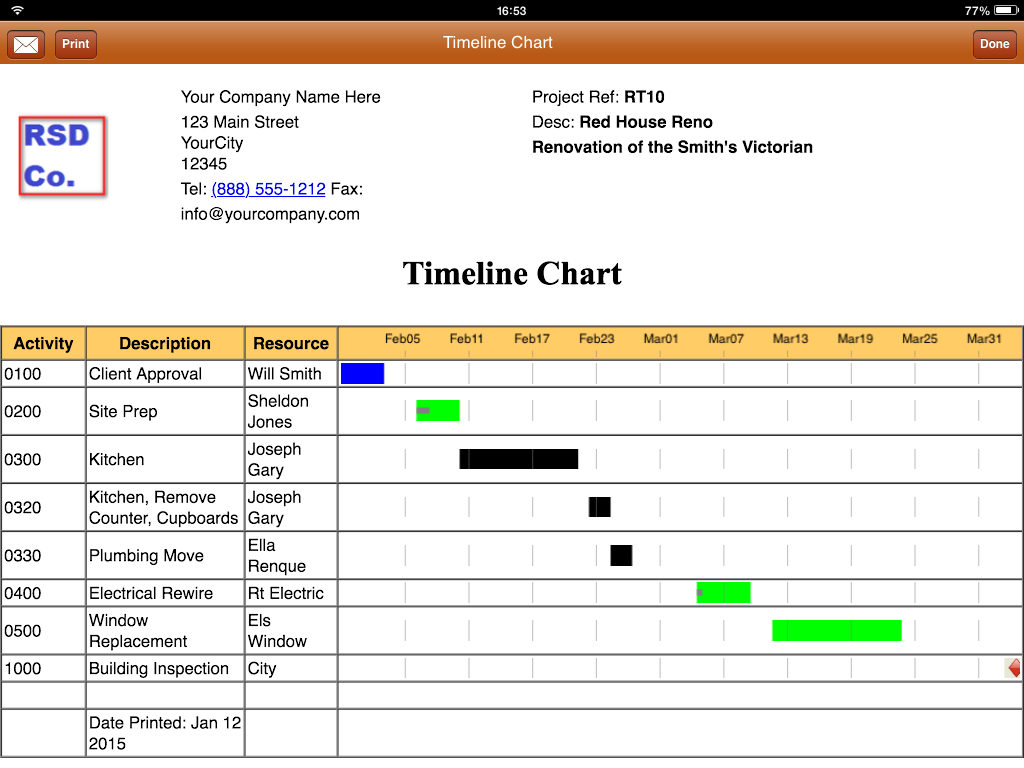The width and height of the screenshot is (1024, 768).
Task: Tap the RSD Co. company logo
Action: pyautogui.click(x=62, y=156)
